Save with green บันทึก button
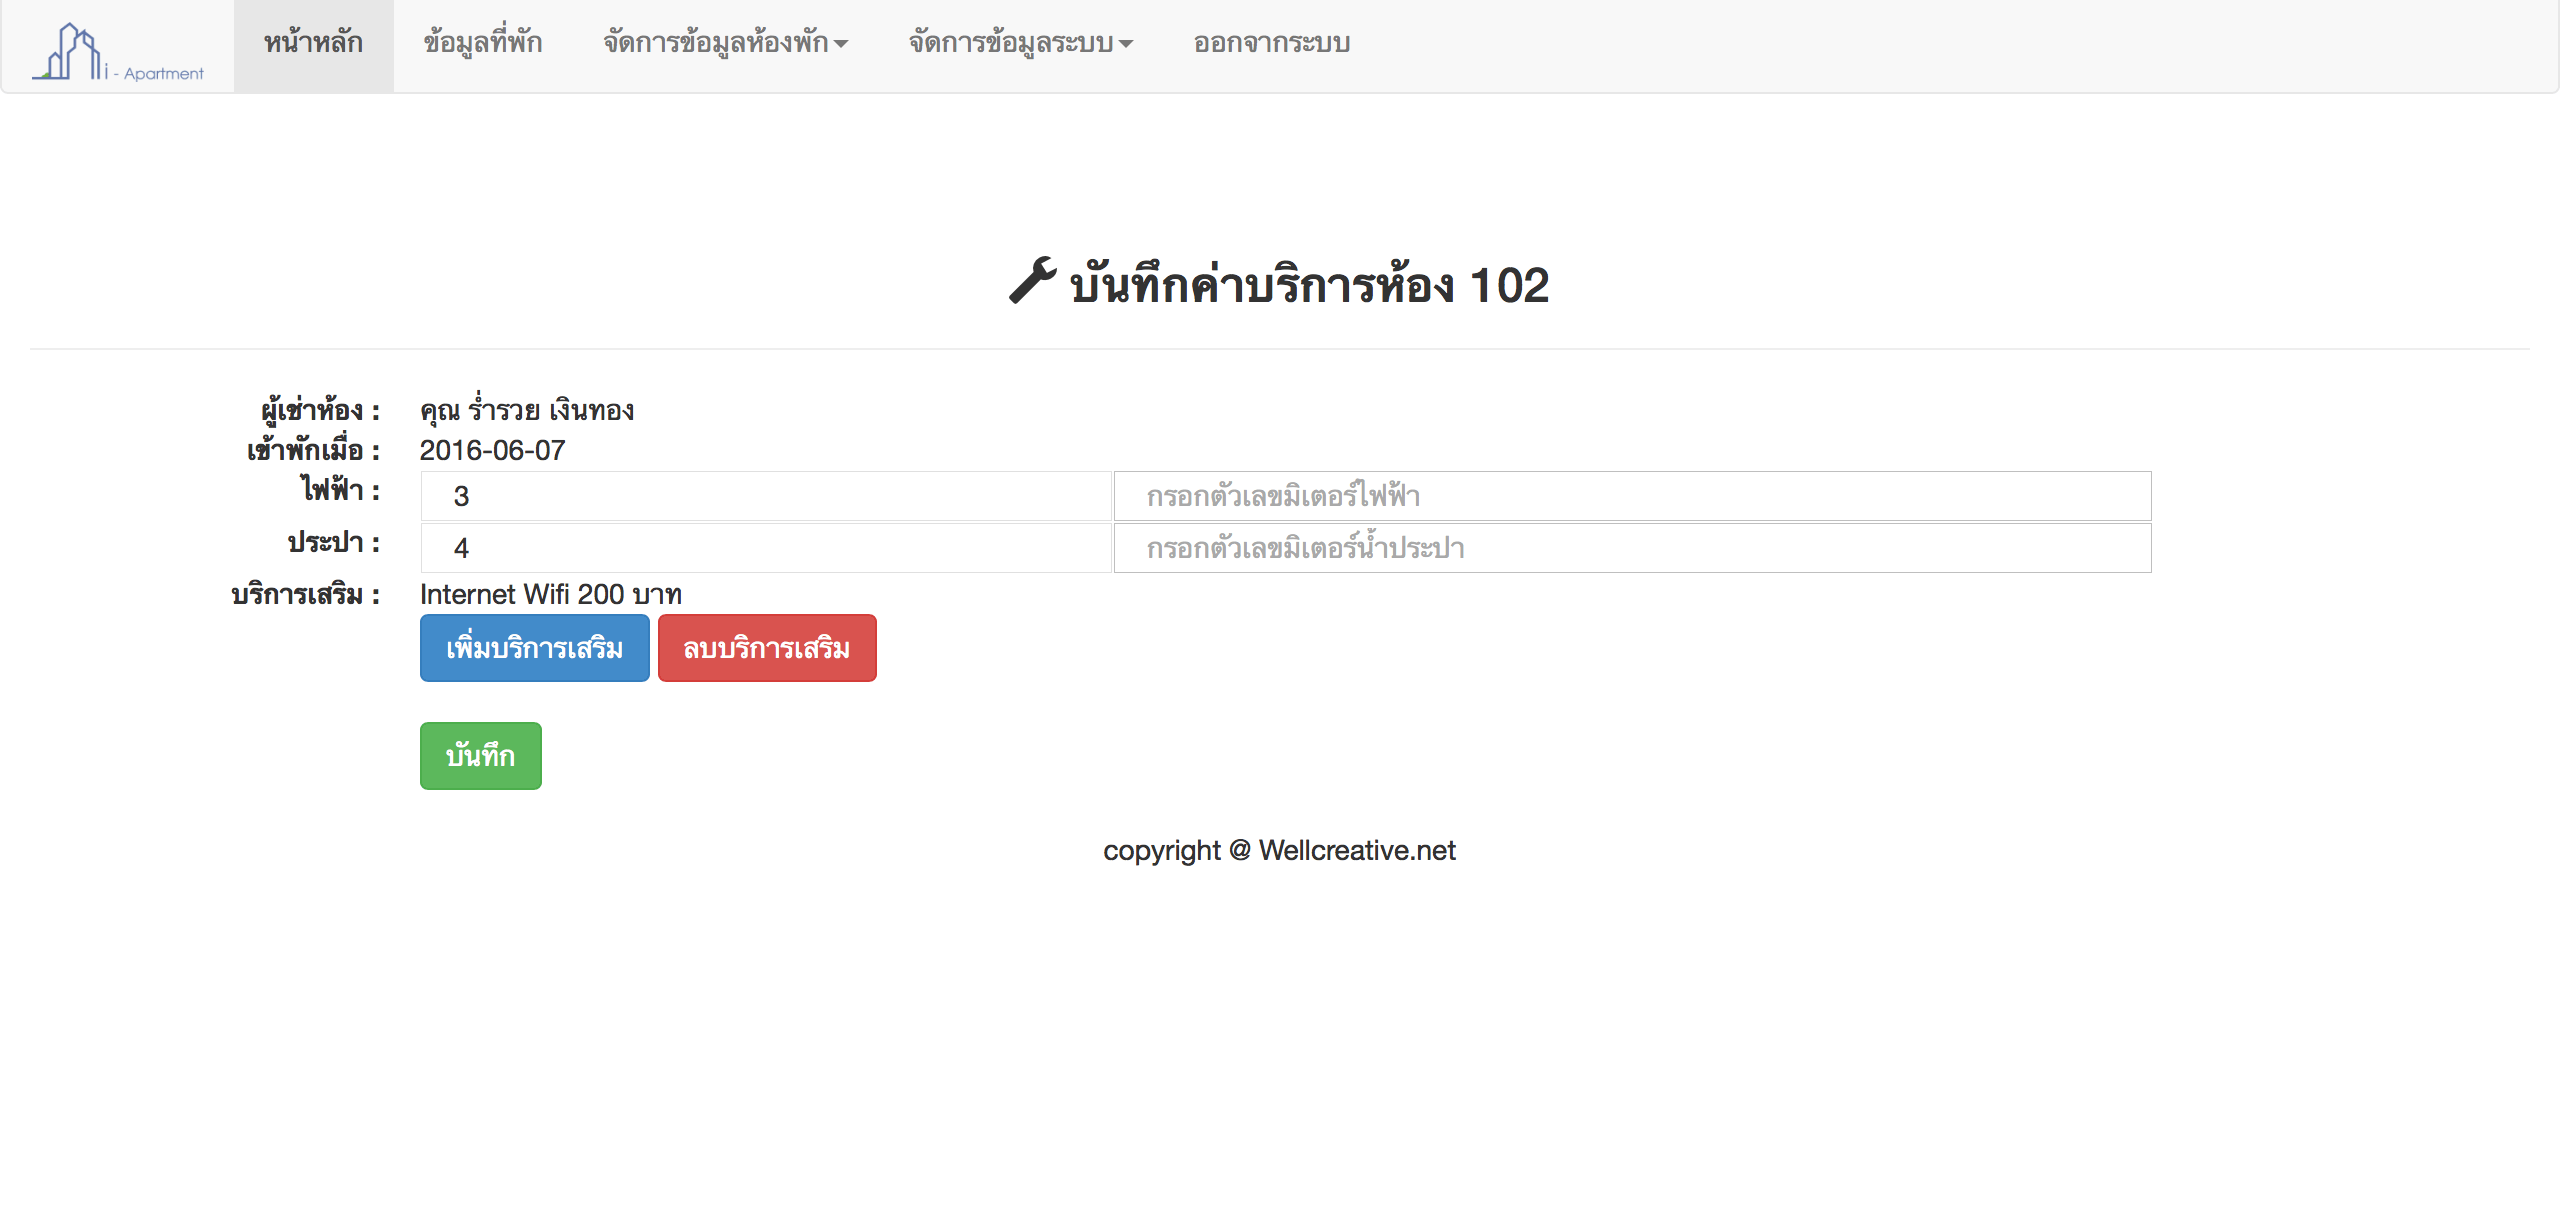Image resolution: width=2560 pixels, height=1222 pixels. pyautogui.click(x=480, y=756)
